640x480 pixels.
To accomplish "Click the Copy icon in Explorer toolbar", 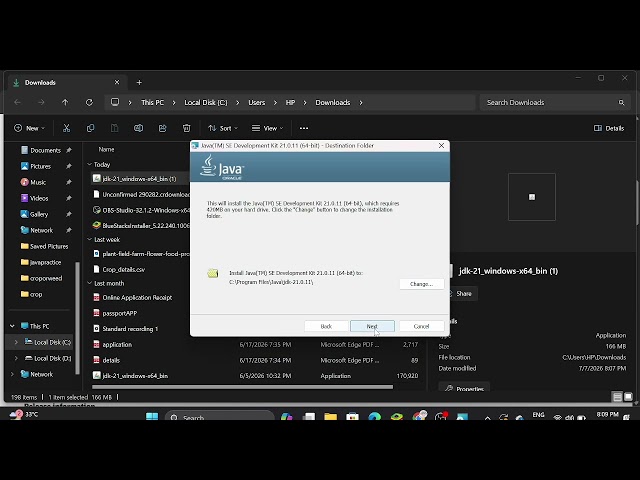I will click(x=90, y=128).
